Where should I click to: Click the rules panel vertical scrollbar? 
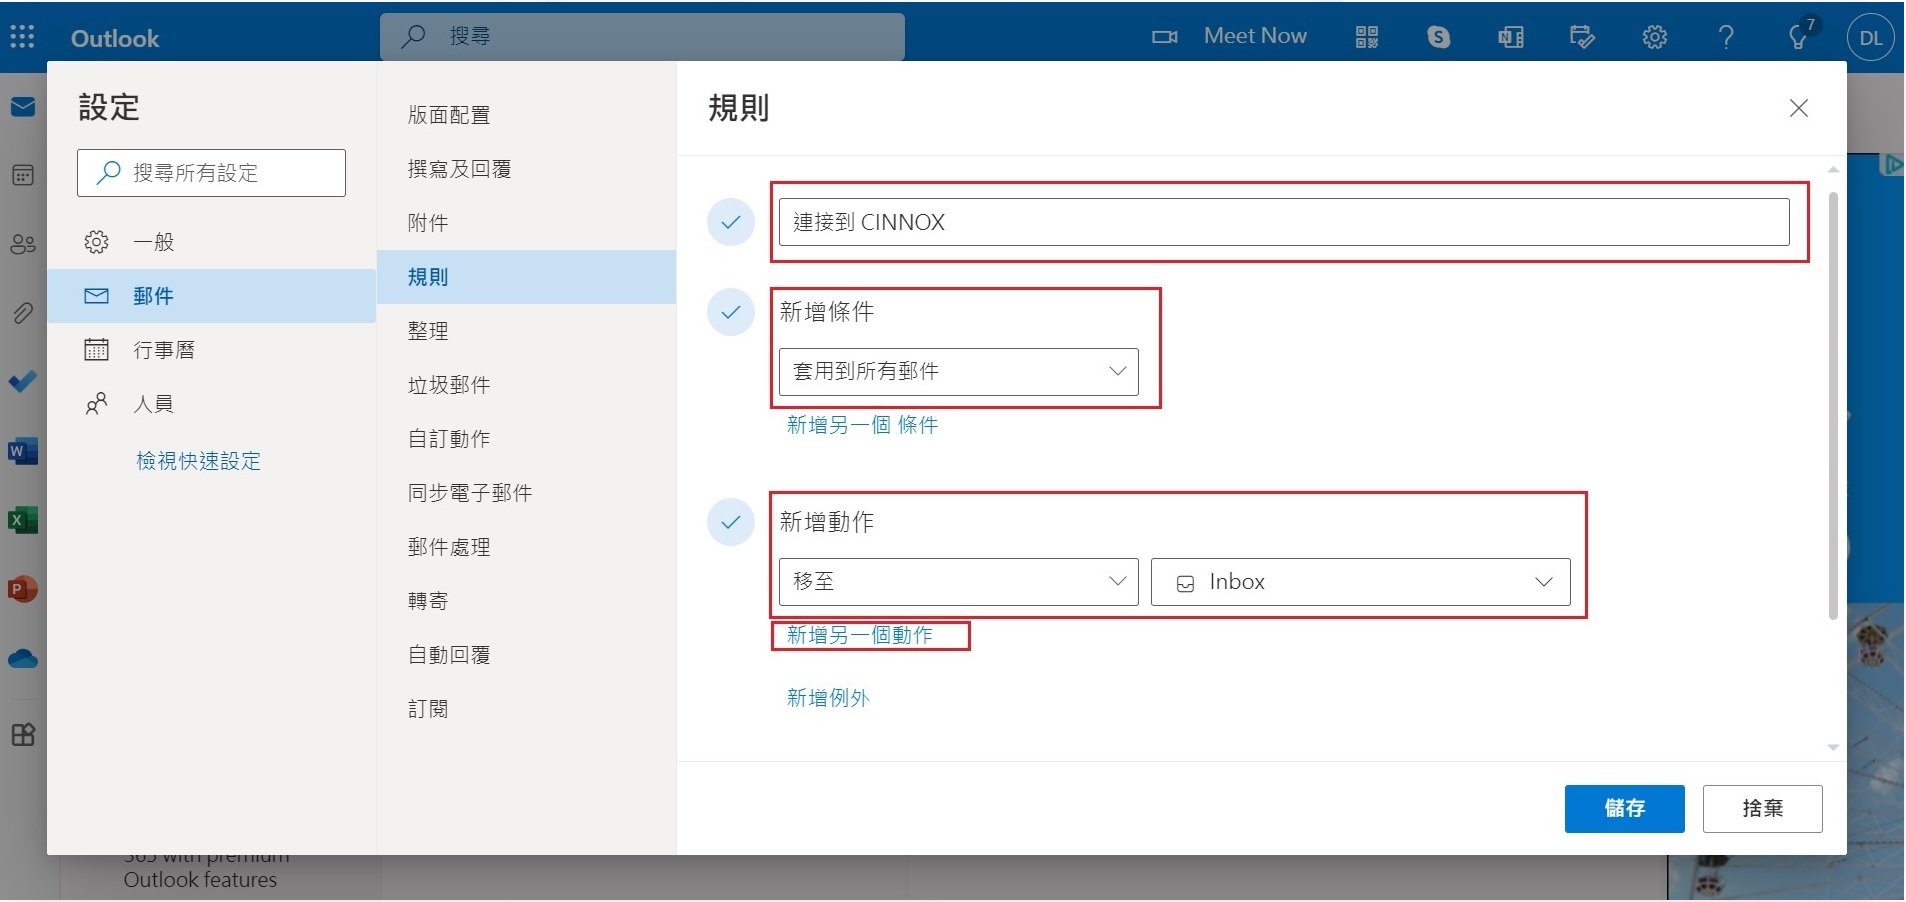(x=1833, y=400)
